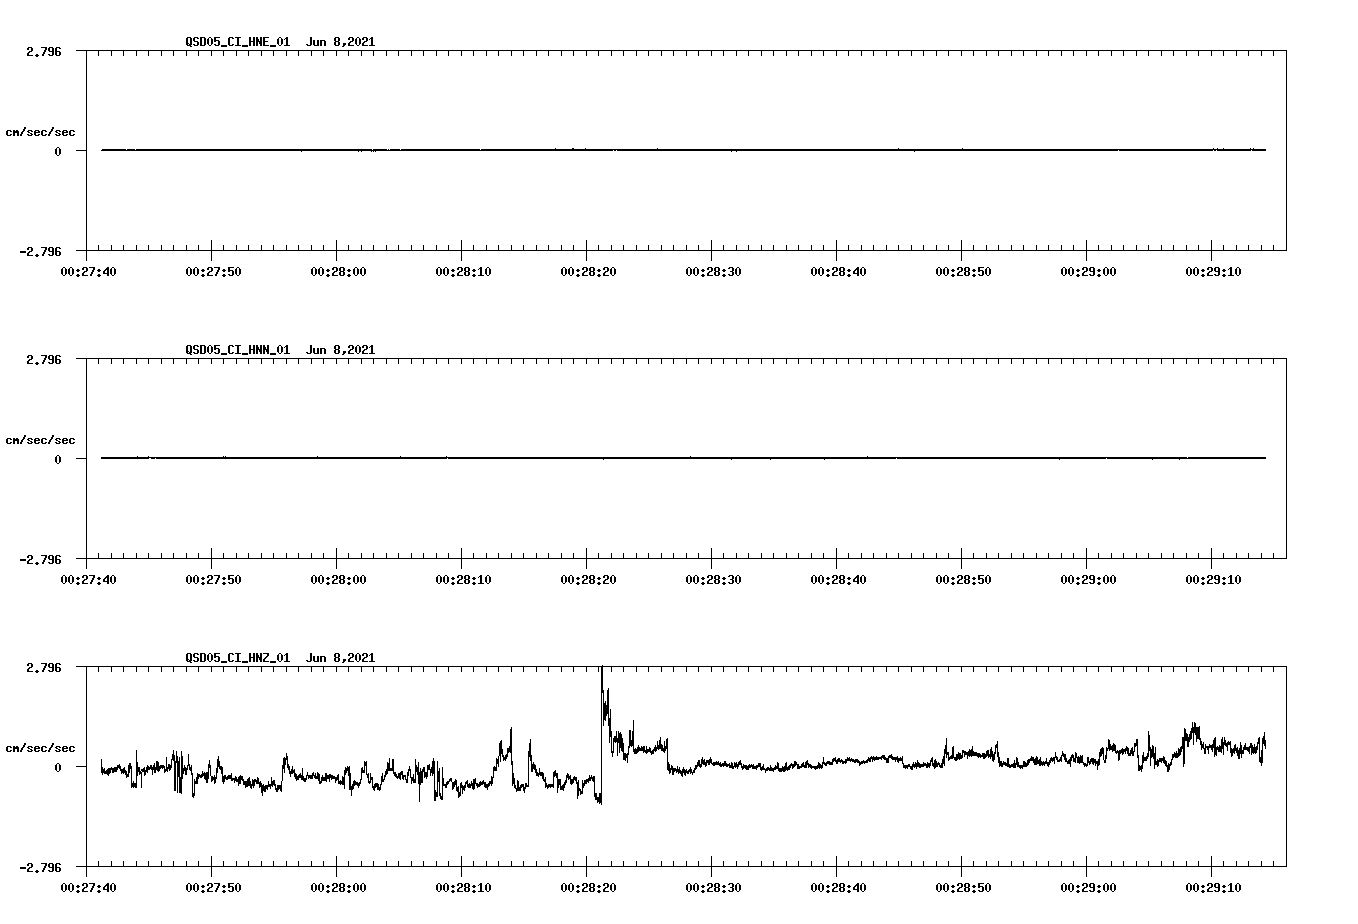Click the 00:28:00 time label under HNN plot
The height and width of the screenshot is (924, 1358).
click(338, 579)
